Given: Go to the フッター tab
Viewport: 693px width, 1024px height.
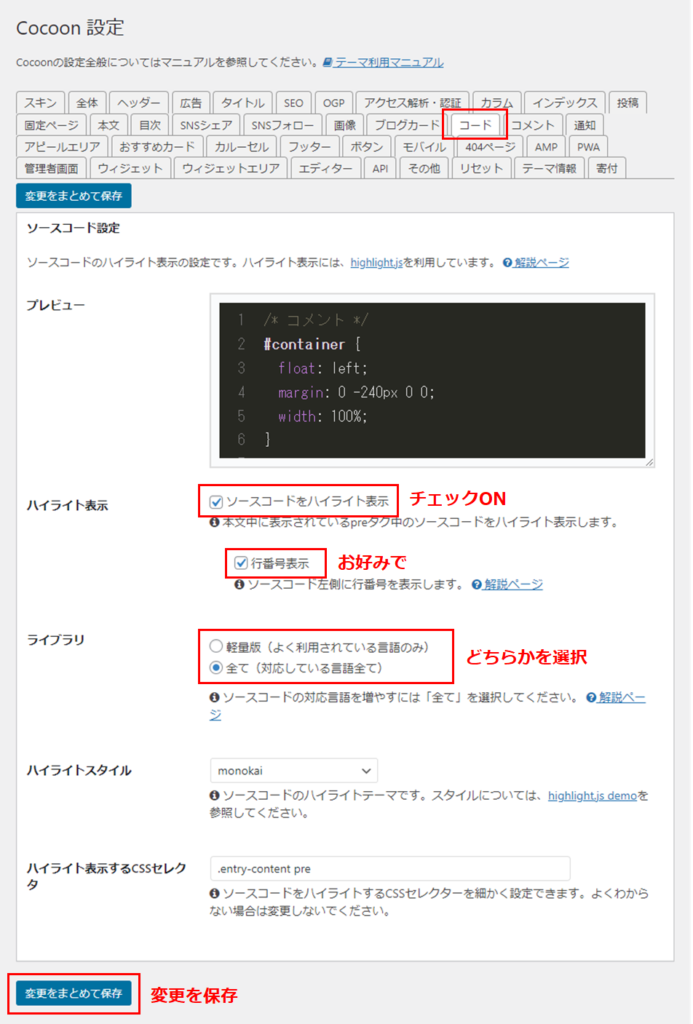Looking at the screenshot, I should click(309, 147).
